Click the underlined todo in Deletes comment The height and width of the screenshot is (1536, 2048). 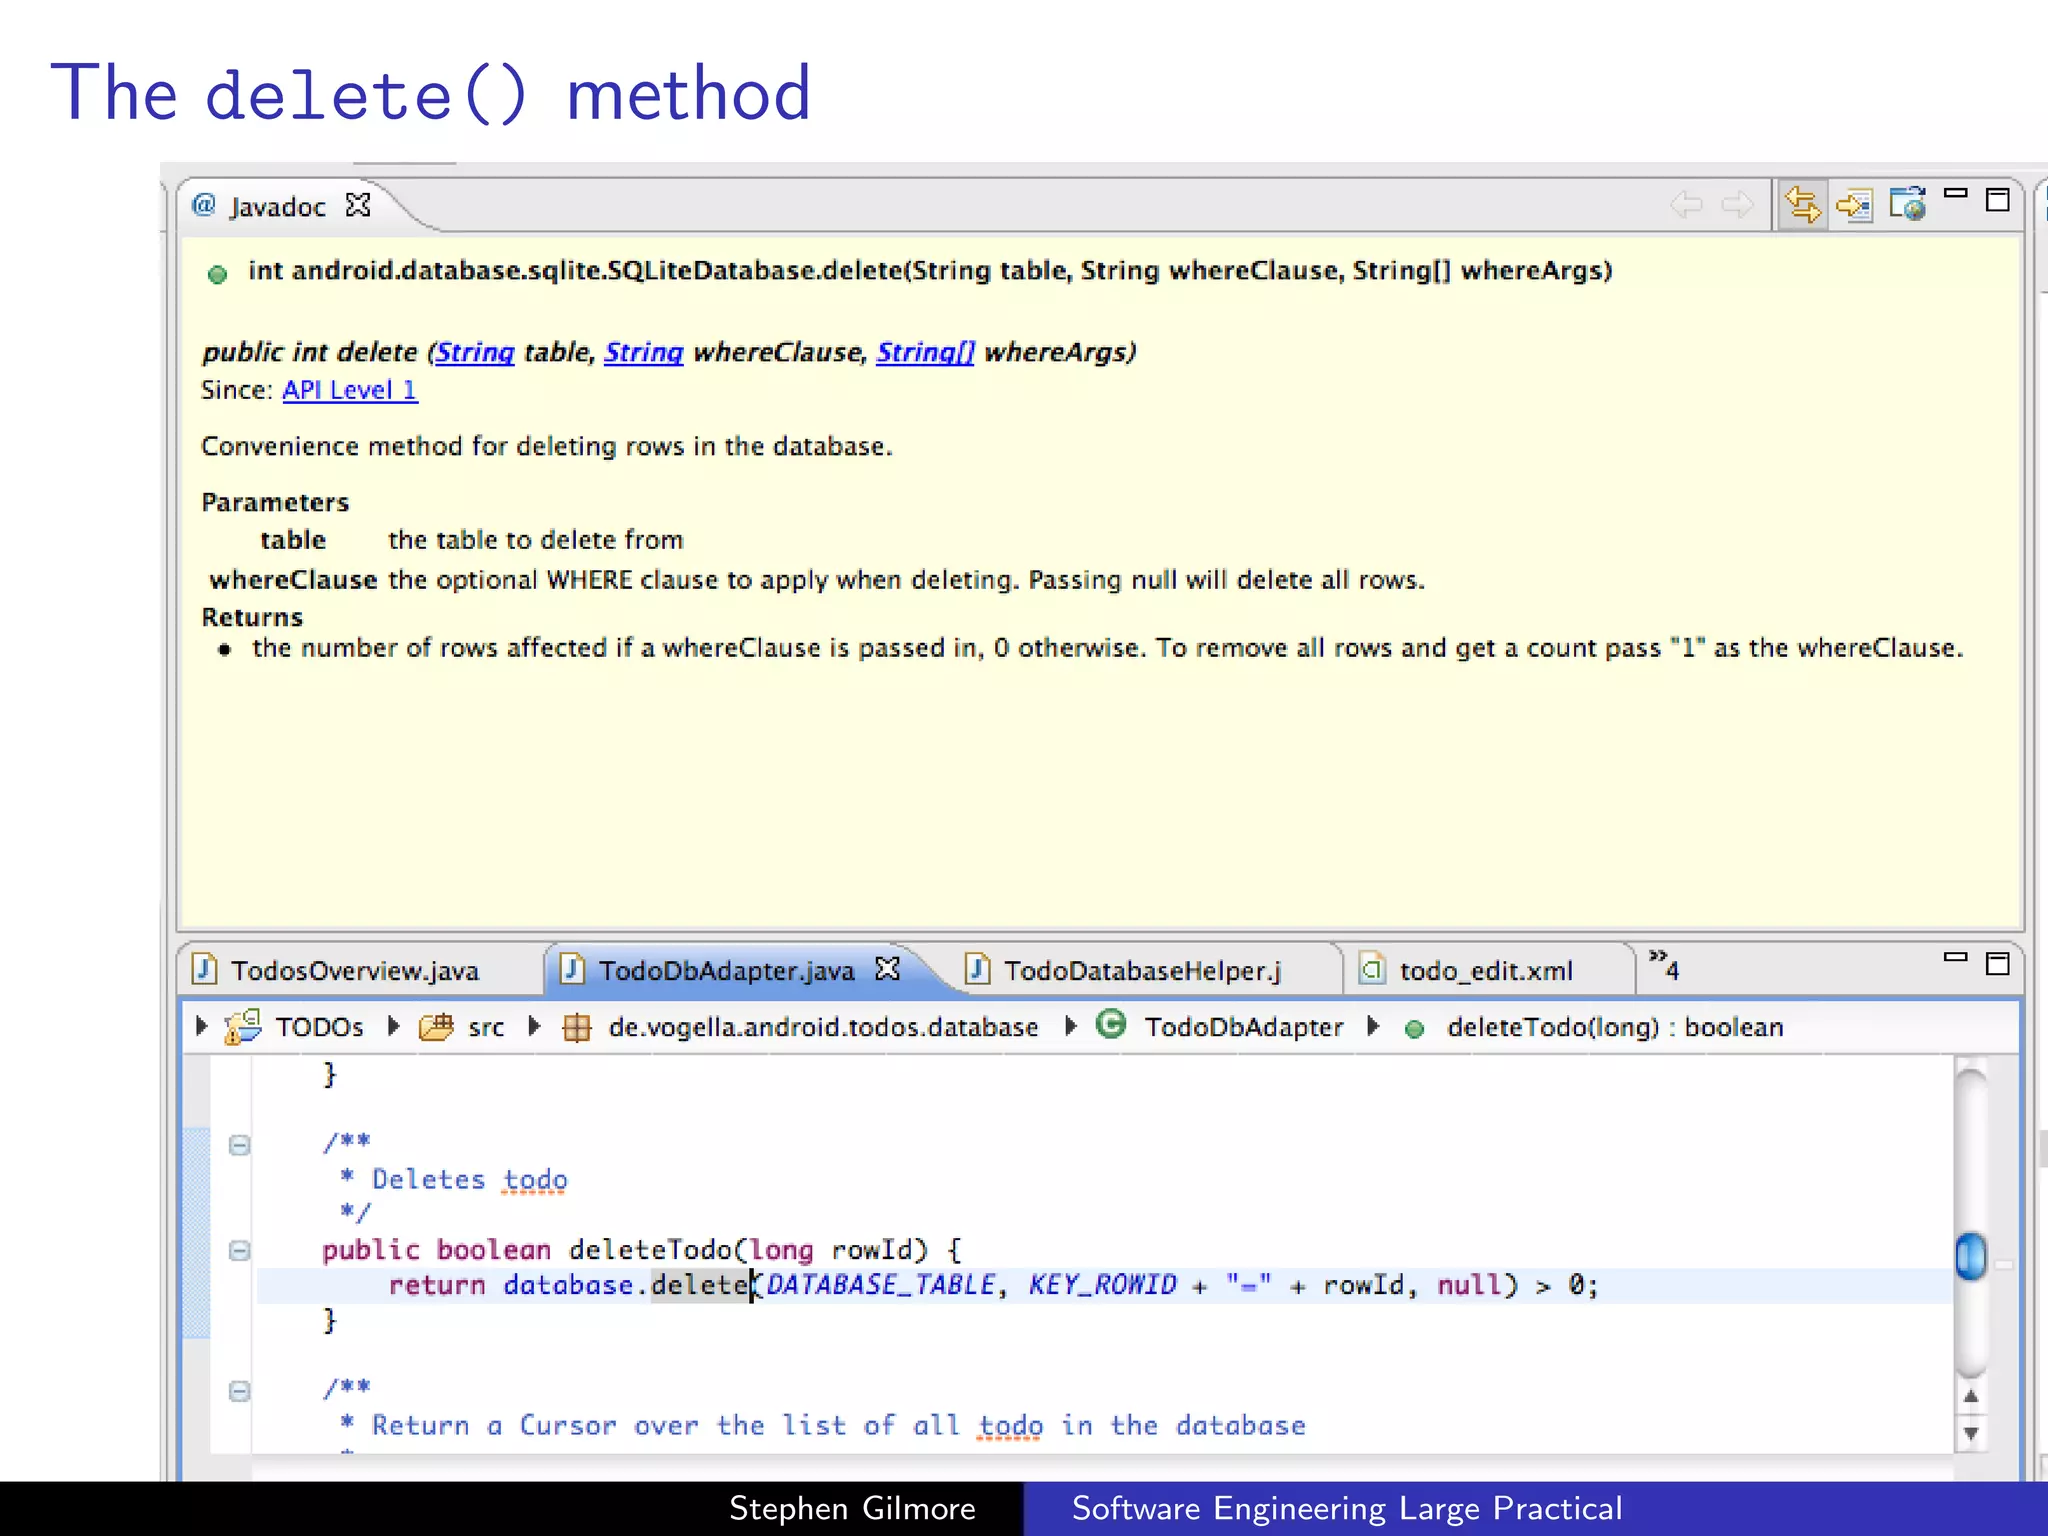click(535, 1180)
